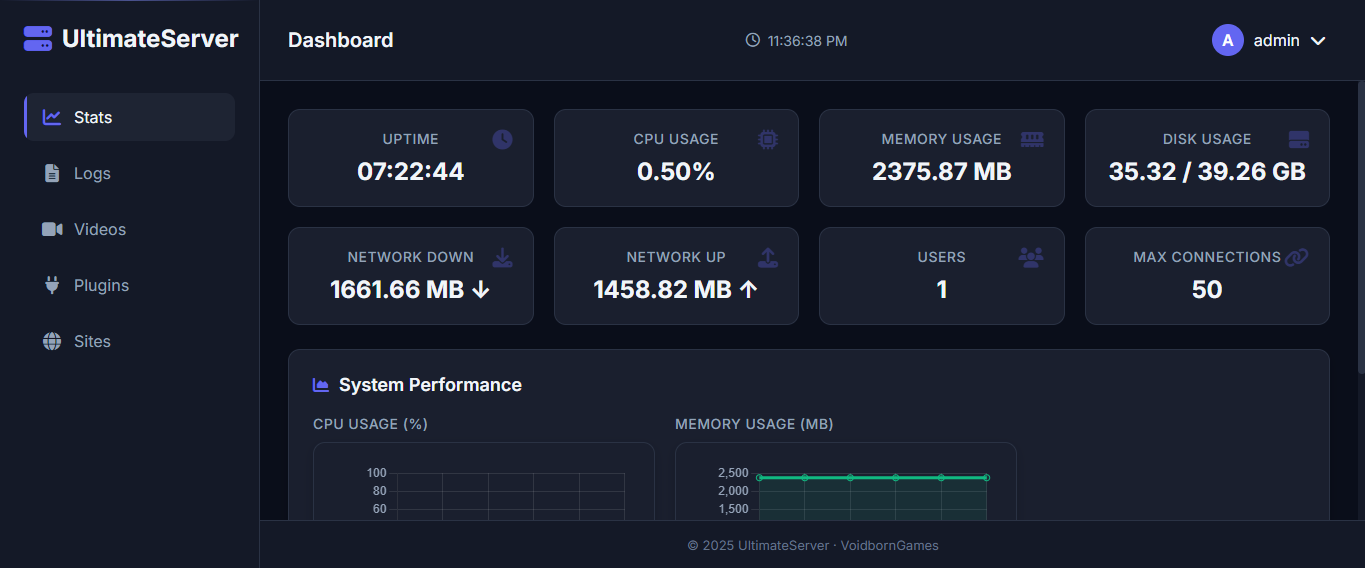Image resolution: width=1365 pixels, height=568 pixels.
Task: Click the down arrow beside 1661.66 MB
Action: [x=481, y=290]
